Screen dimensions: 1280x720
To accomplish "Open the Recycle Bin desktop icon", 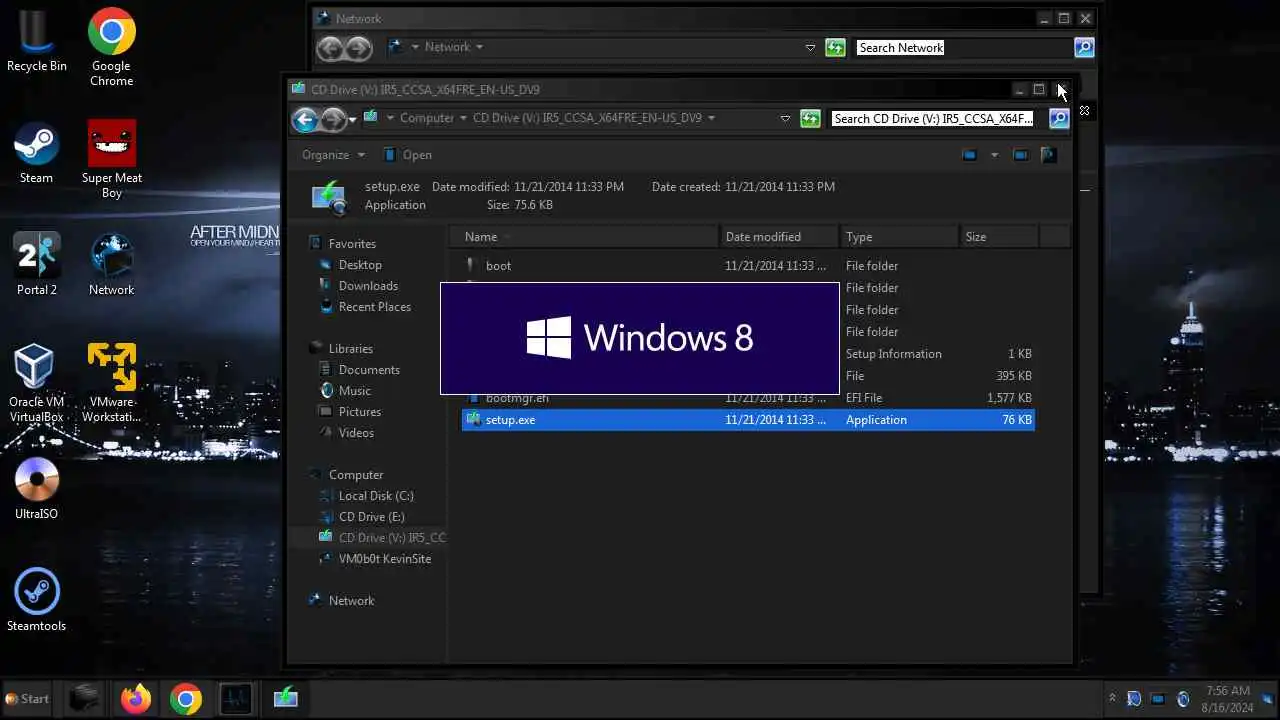I will click(x=37, y=42).
